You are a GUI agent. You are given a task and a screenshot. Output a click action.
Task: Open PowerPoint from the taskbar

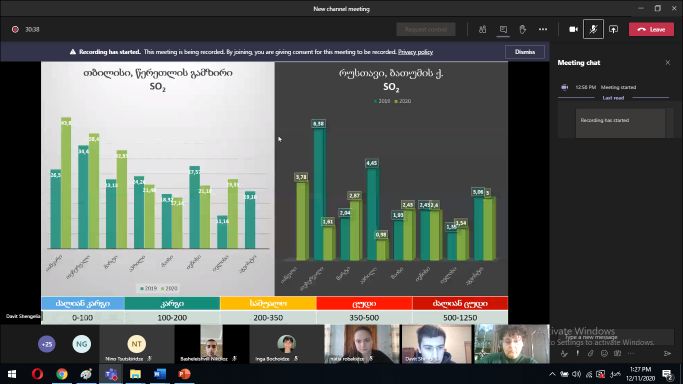tap(184, 374)
